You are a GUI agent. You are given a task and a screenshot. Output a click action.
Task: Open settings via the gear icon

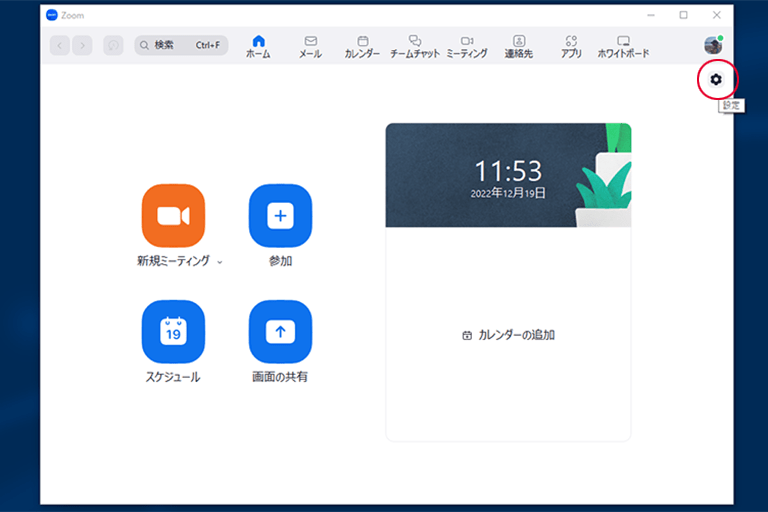pyautogui.click(x=716, y=79)
